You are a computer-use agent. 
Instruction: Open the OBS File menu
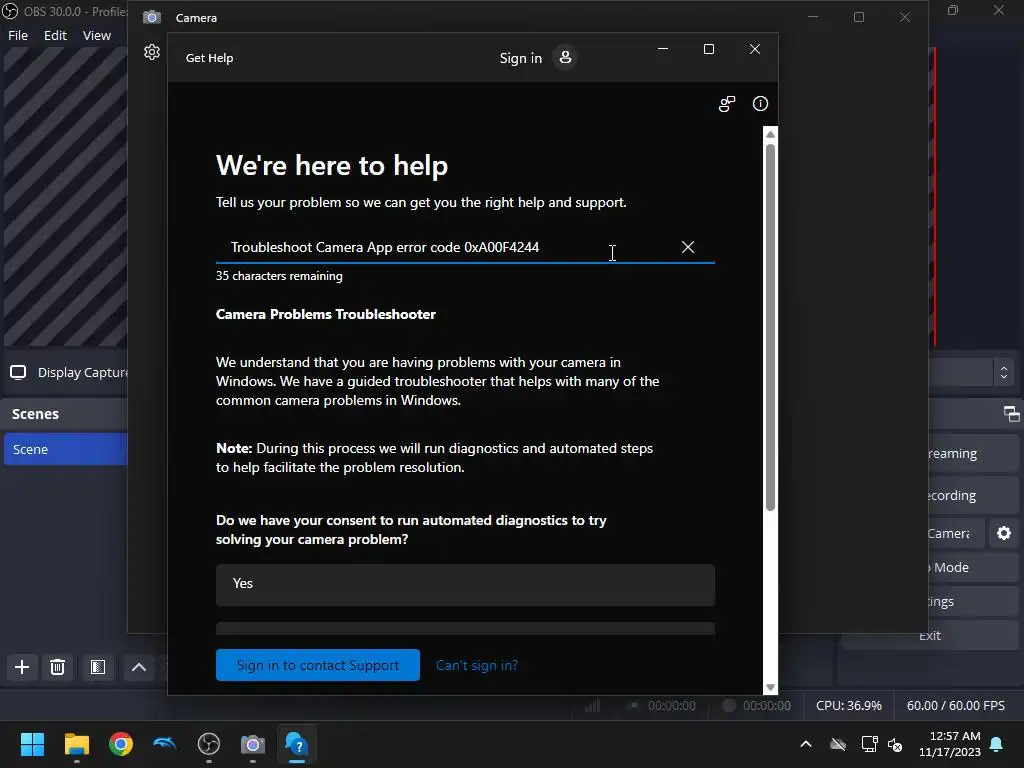click(x=18, y=35)
